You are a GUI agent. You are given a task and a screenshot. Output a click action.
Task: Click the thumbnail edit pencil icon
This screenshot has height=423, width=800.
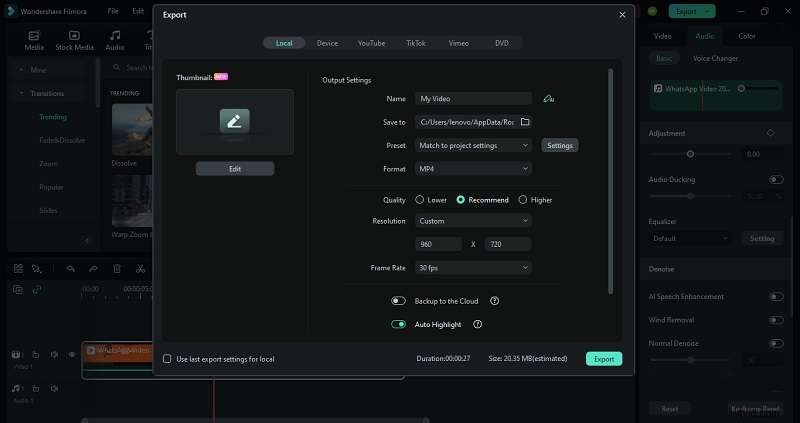click(235, 121)
